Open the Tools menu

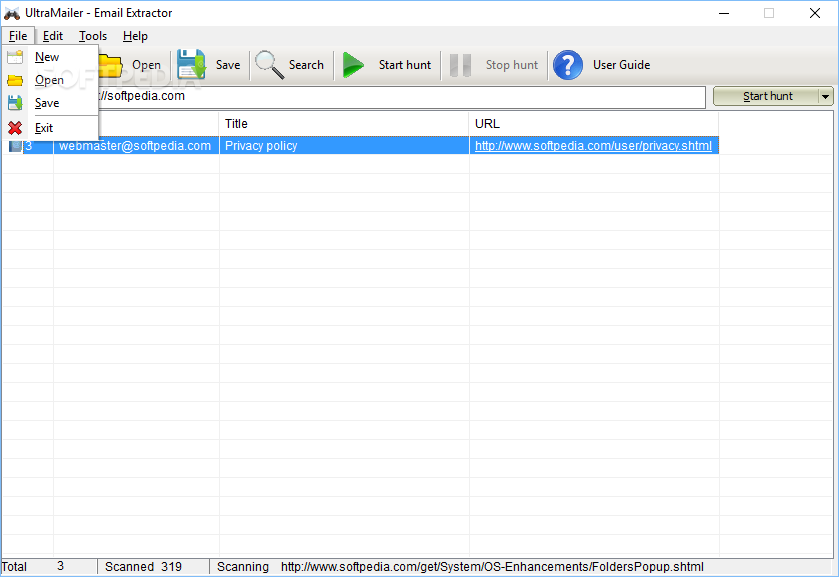point(93,36)
